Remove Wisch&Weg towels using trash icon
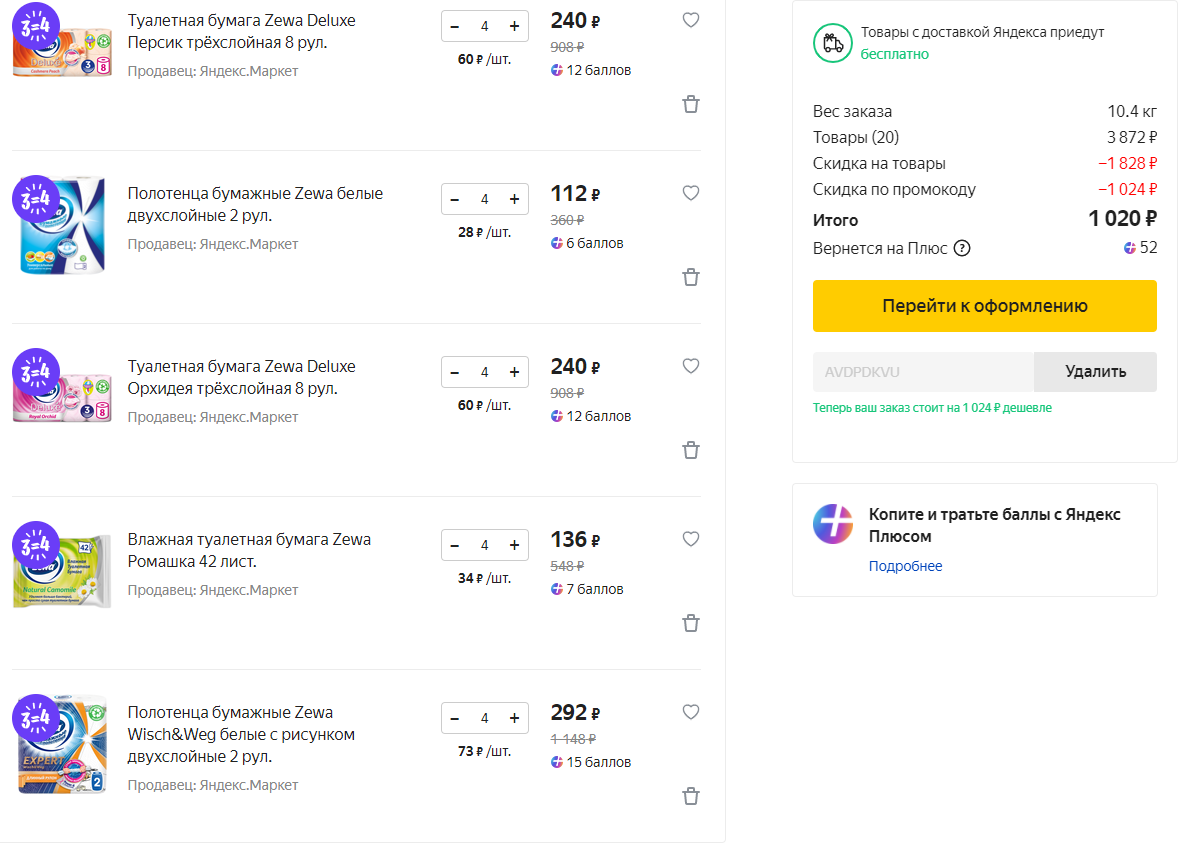Screen dimensions: 1182x846 point(691,796)
